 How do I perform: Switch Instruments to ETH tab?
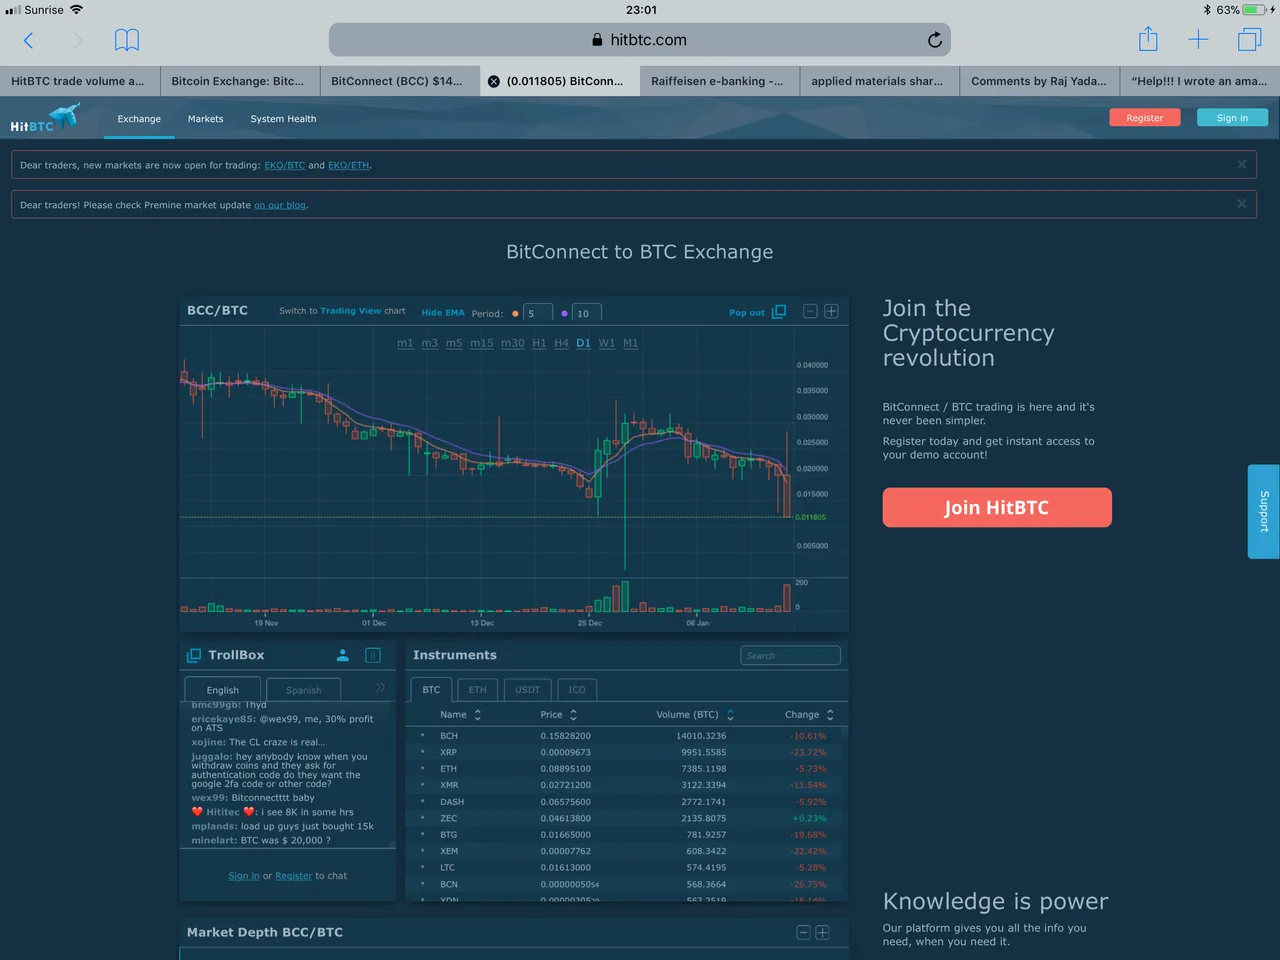tap(478, 690)
